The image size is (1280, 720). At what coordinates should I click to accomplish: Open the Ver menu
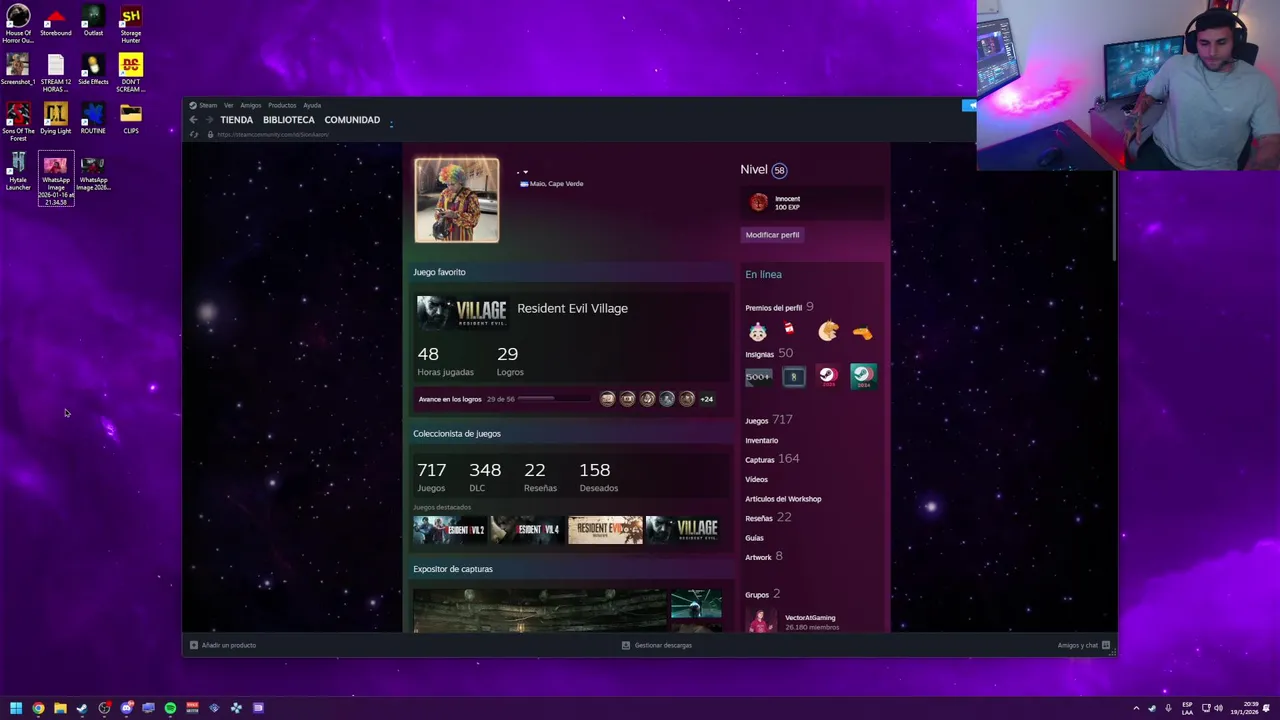[229, 105]
